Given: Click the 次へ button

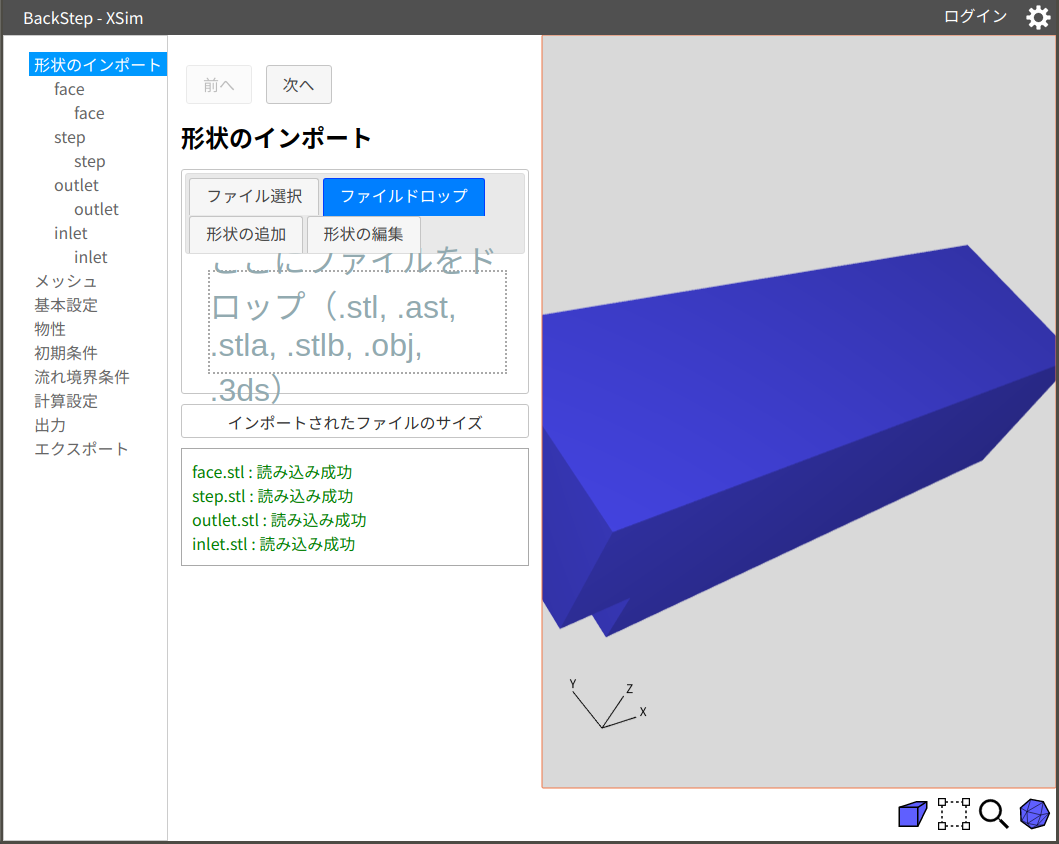Looking at the screenshot, I should tap(298, 85).
